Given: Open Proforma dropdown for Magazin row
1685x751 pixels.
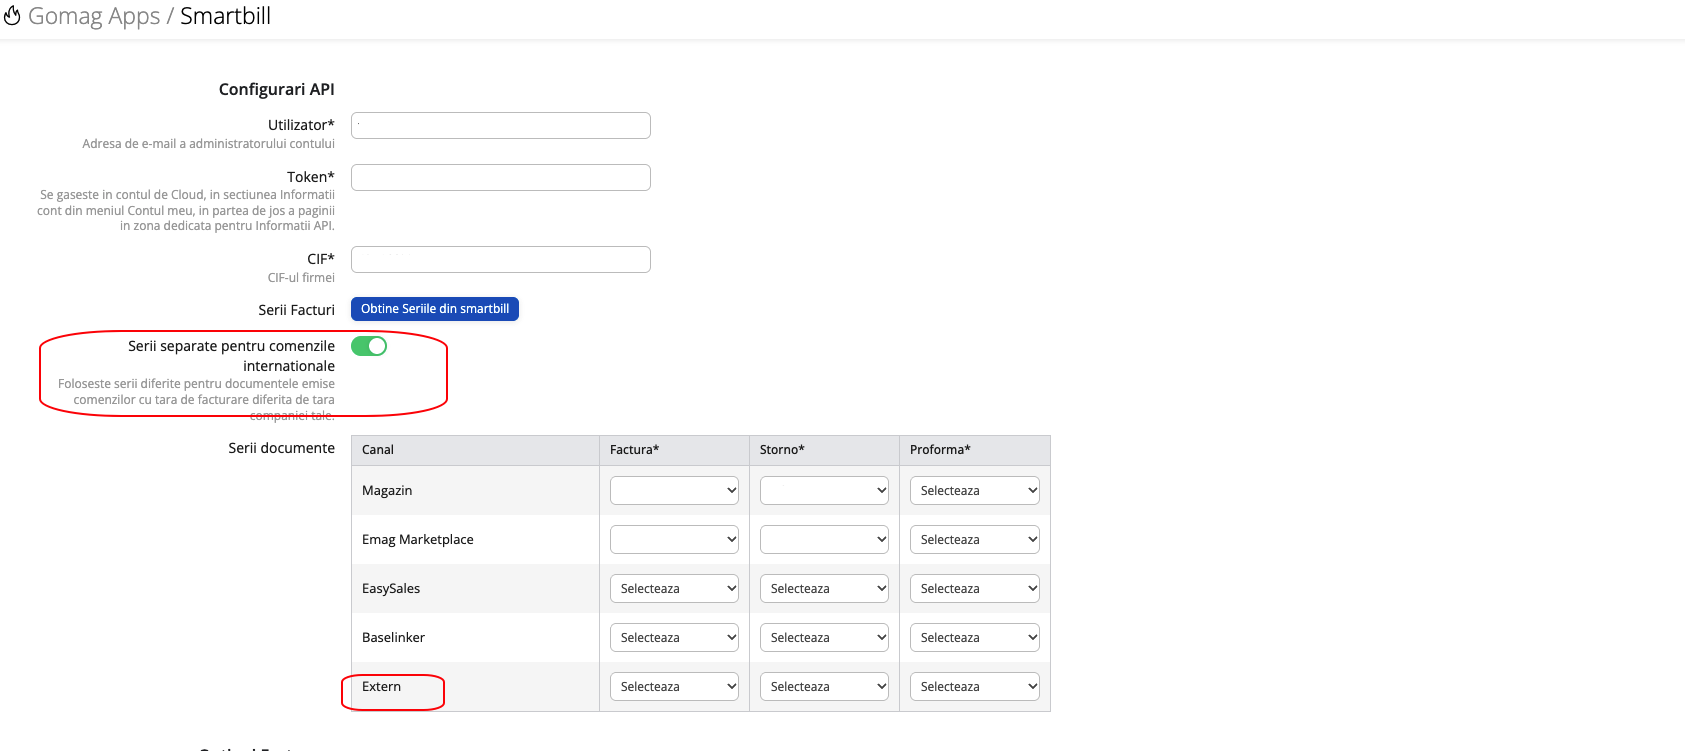Looking at the screenshot, I should pos(975,491).
